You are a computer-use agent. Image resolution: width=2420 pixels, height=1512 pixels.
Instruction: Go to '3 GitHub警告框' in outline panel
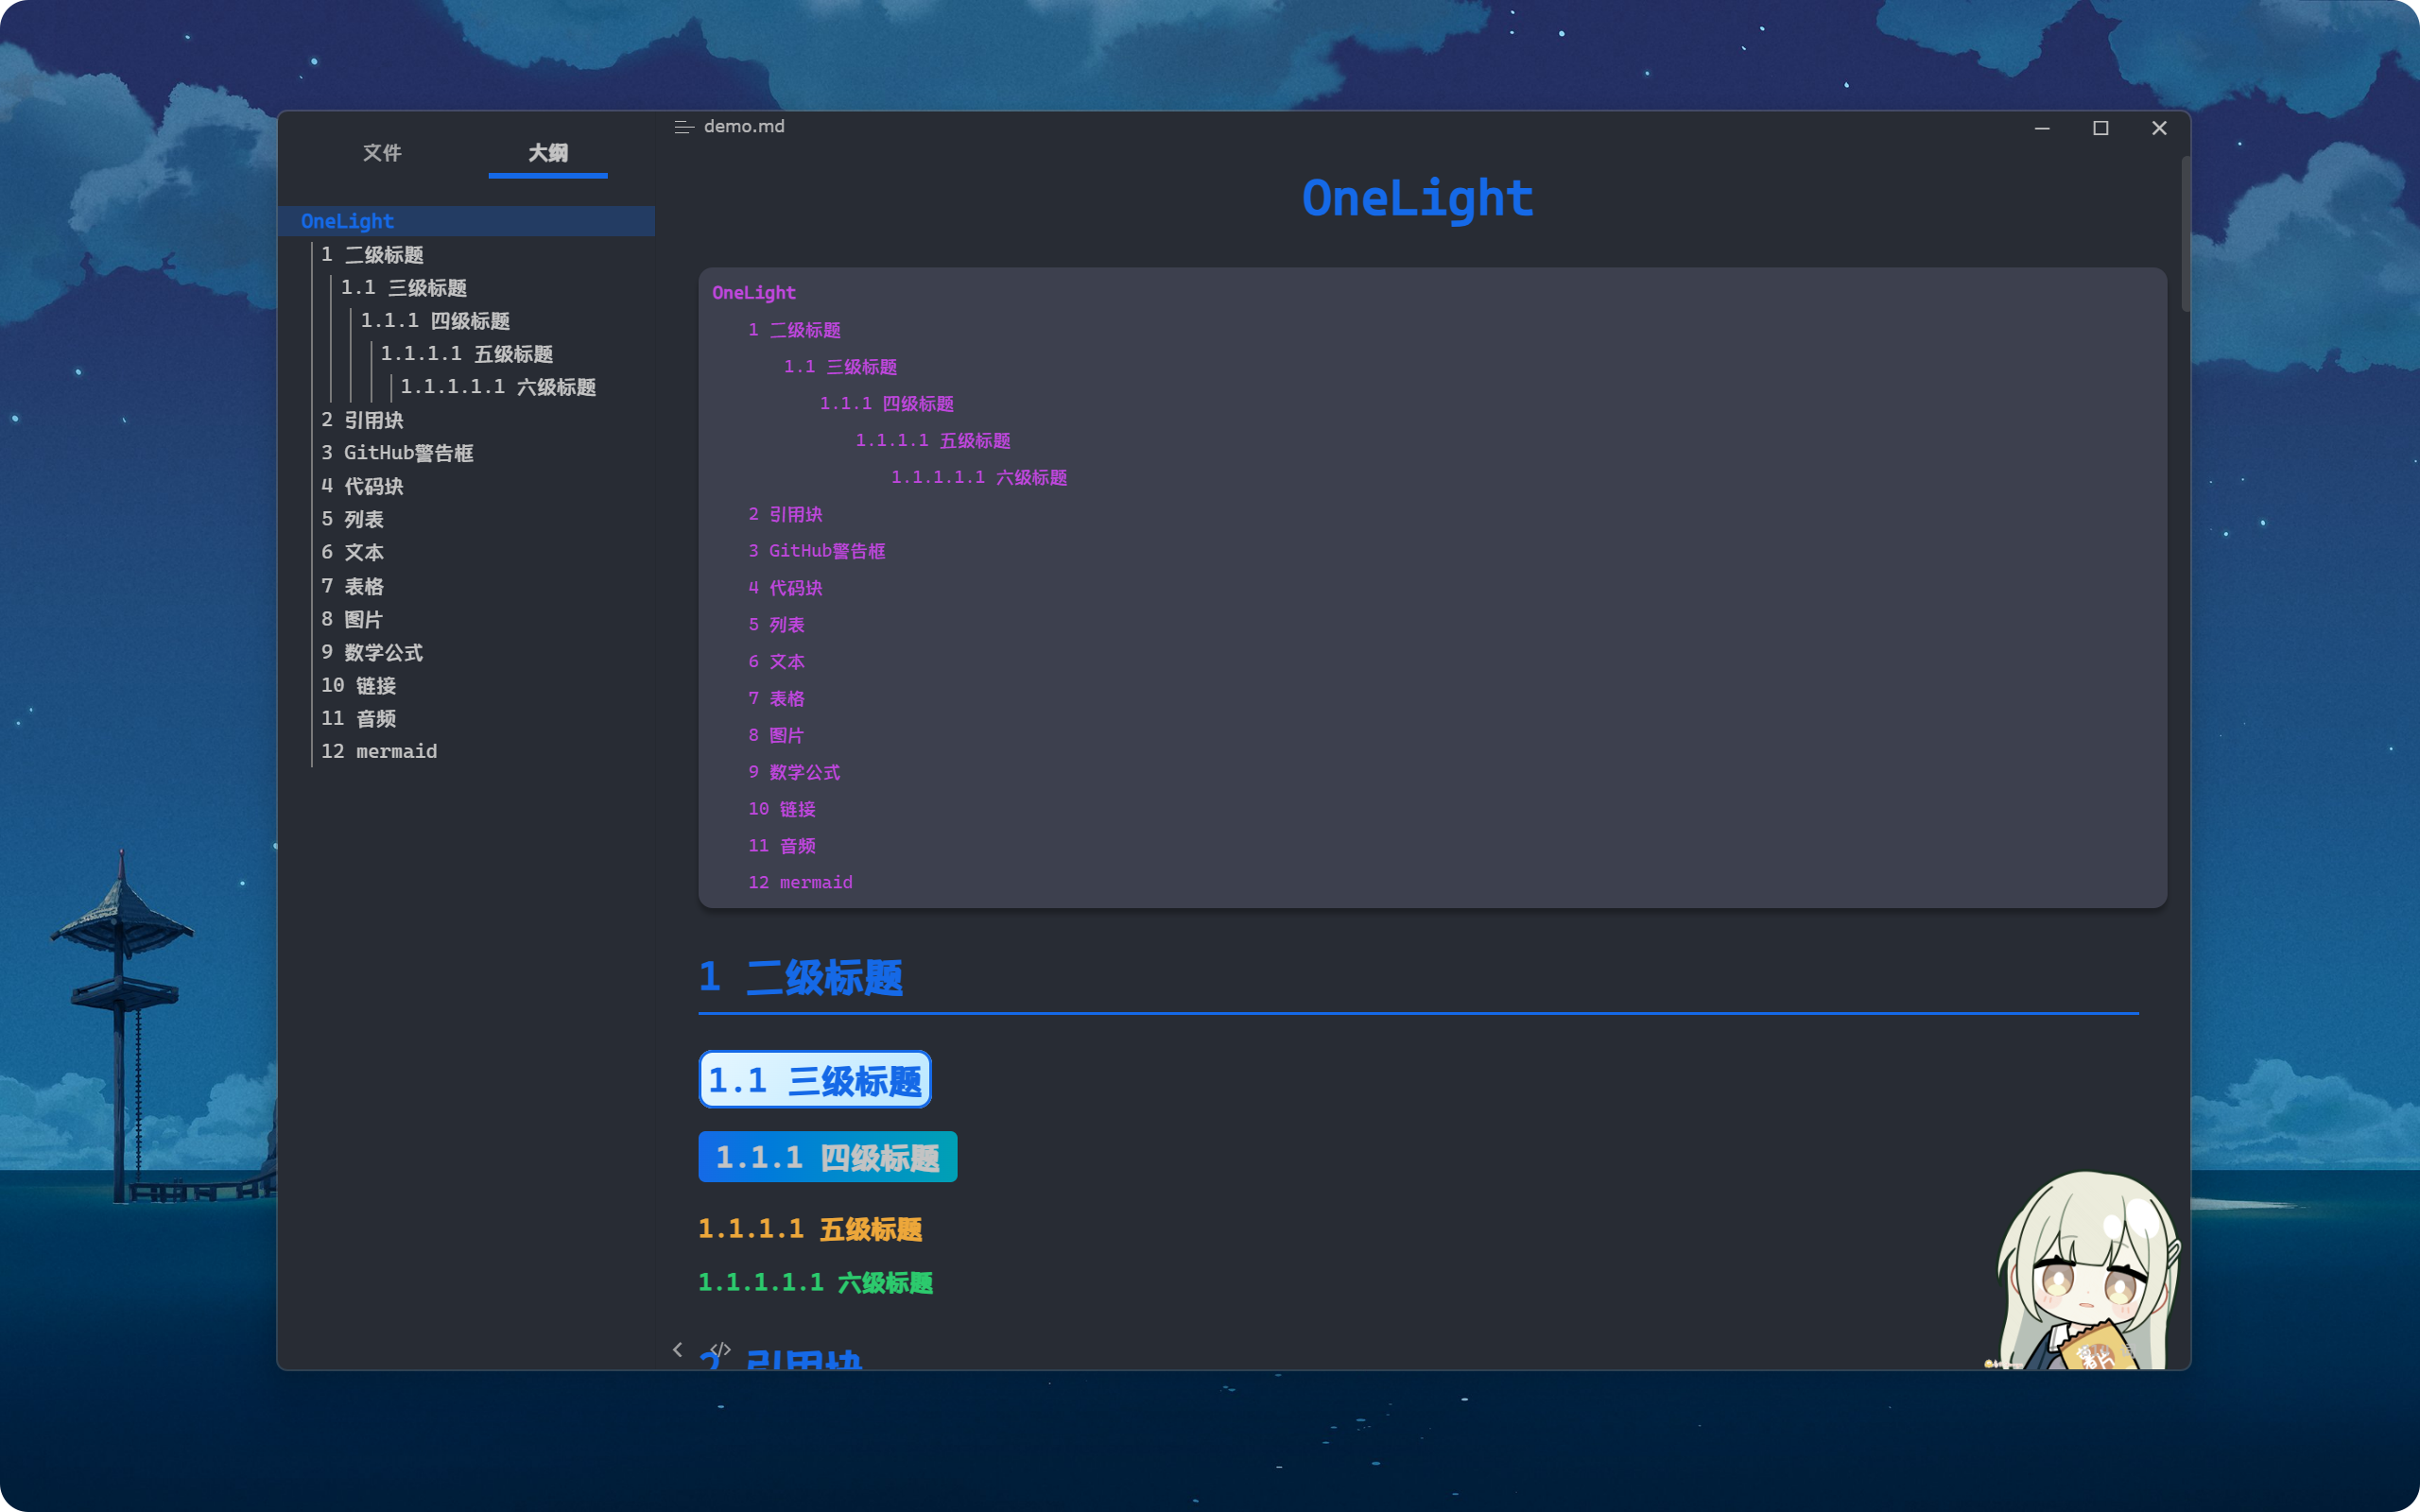(x=397, y=453)
